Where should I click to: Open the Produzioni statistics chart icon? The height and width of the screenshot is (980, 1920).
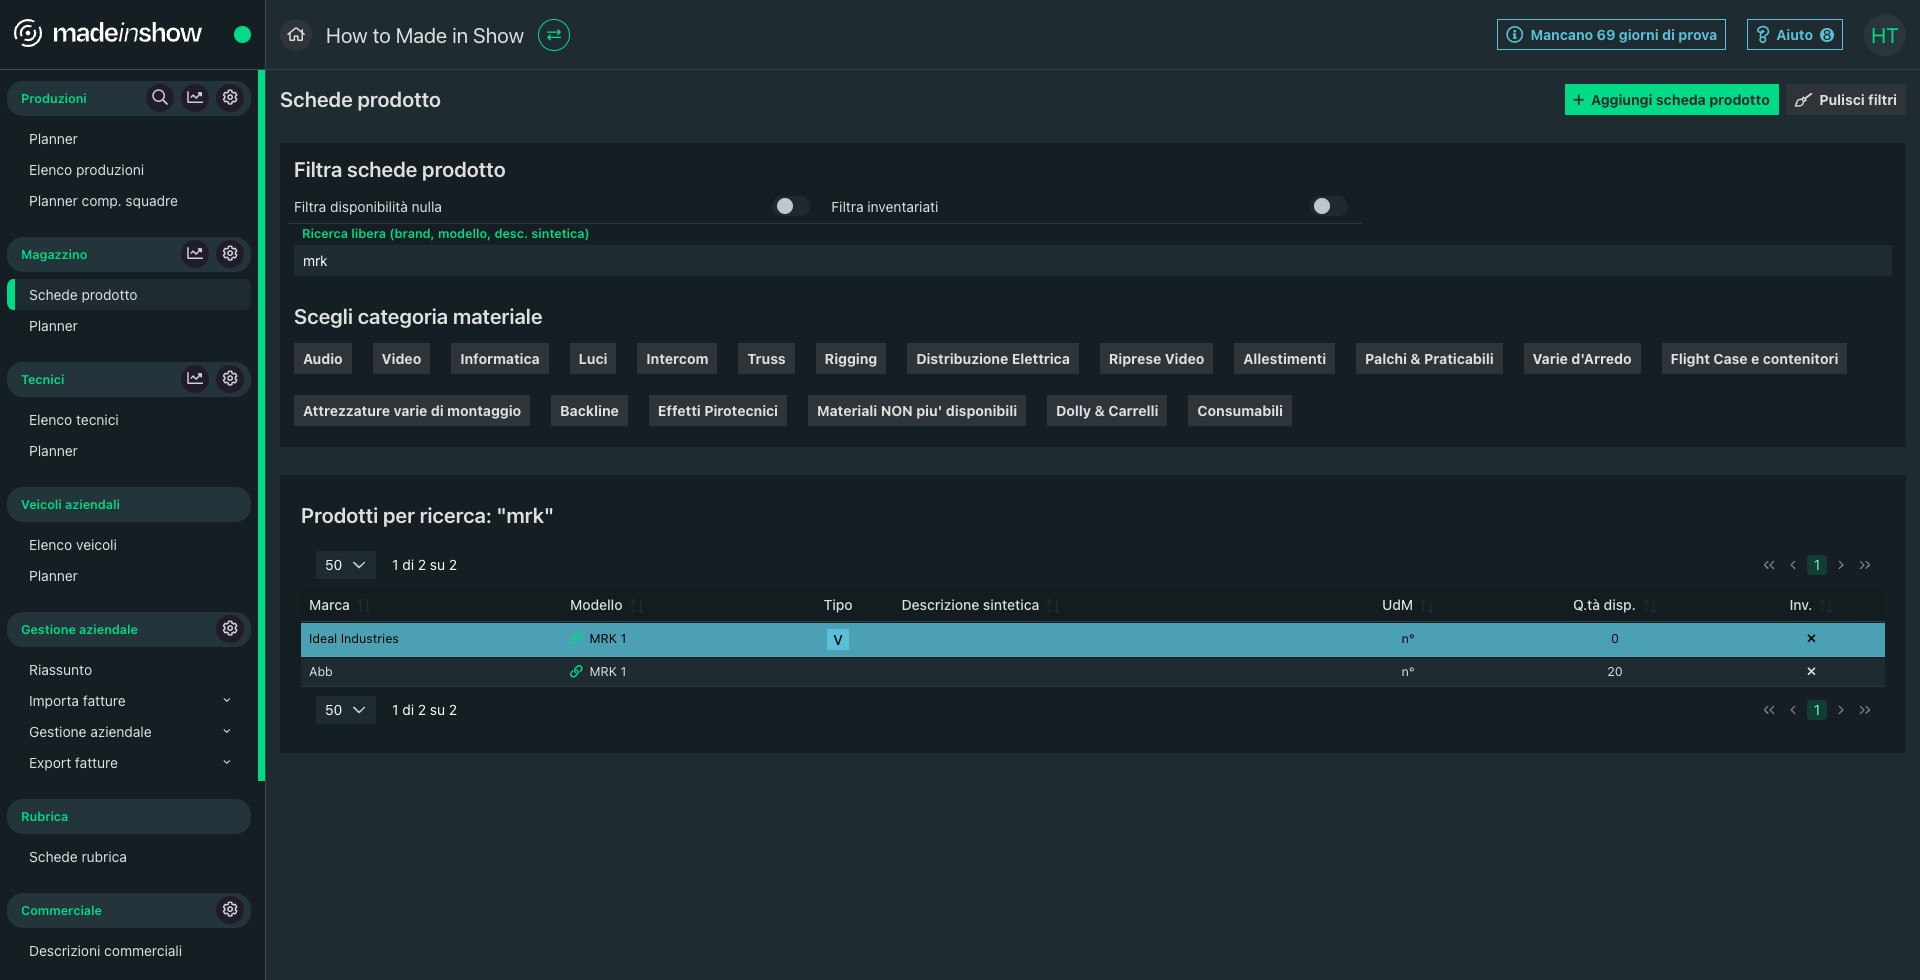(x=195, y=98)
